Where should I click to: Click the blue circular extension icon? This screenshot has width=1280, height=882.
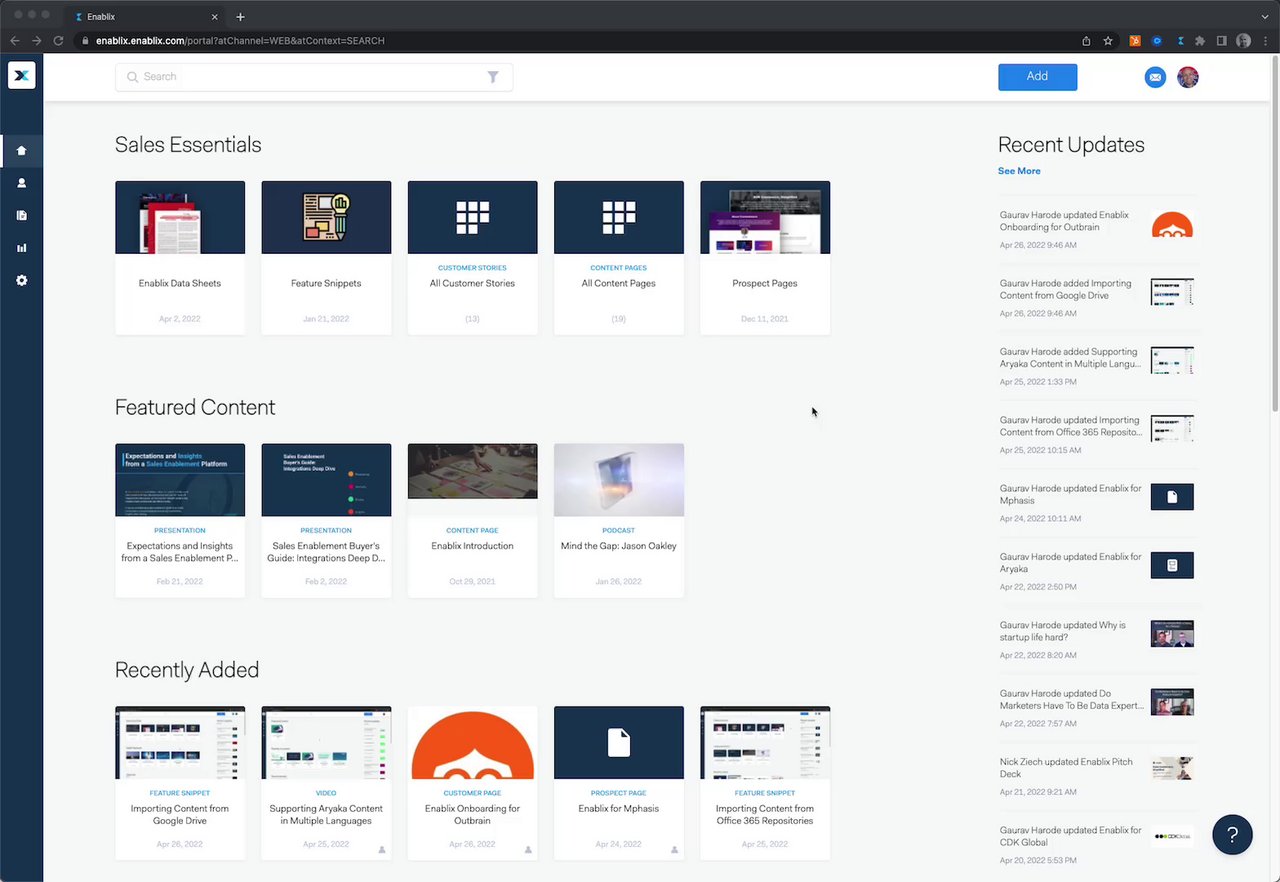pyautogui.click(x=1157, y=41)
